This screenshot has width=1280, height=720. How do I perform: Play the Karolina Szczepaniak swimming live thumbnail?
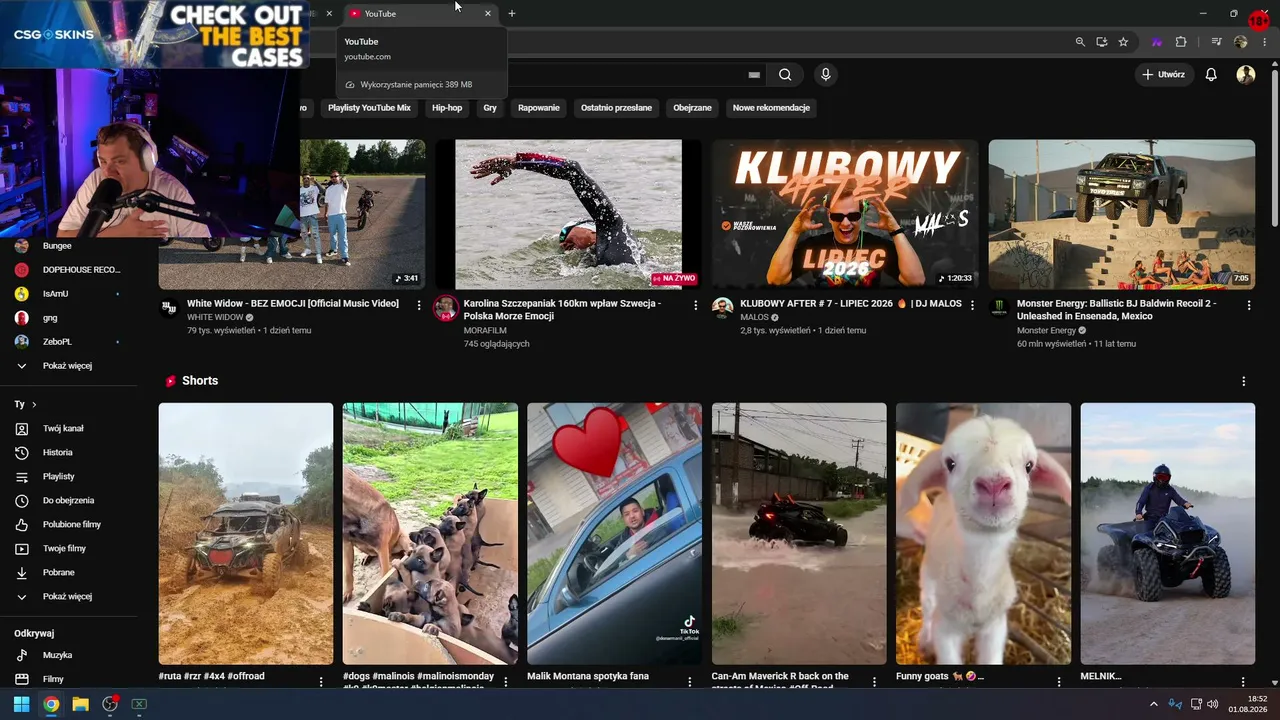coord(568,214)
